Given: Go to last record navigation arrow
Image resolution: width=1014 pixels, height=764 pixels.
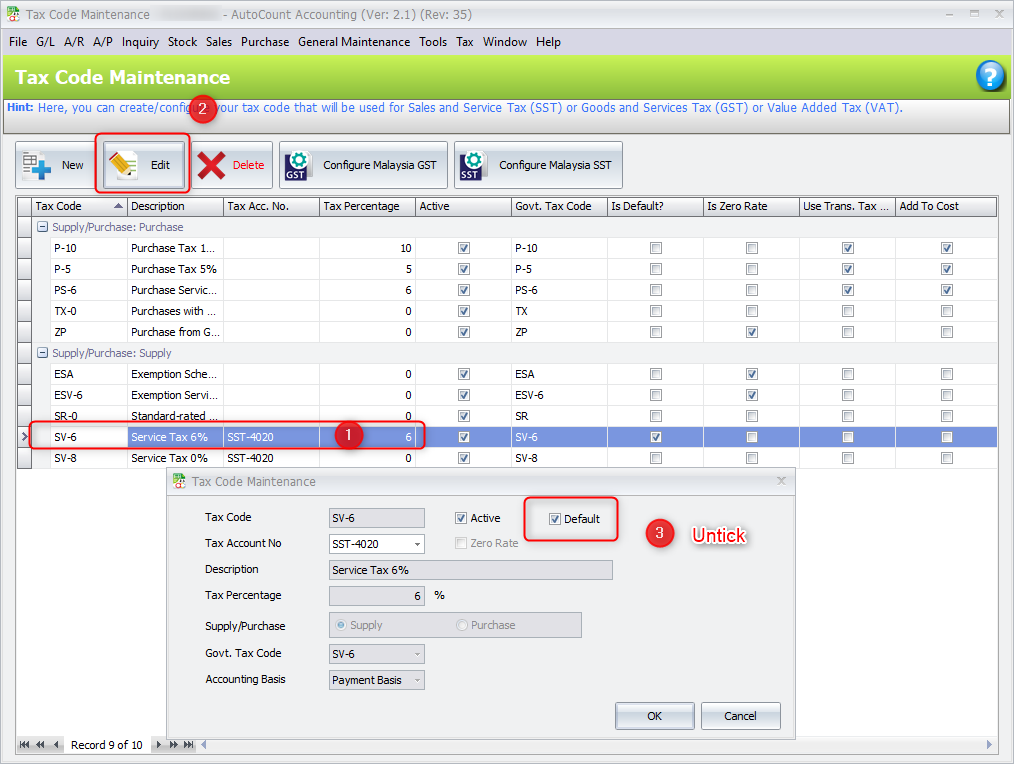Looking at the screenshot, I should pyautogui.click(x=187, y=745).
